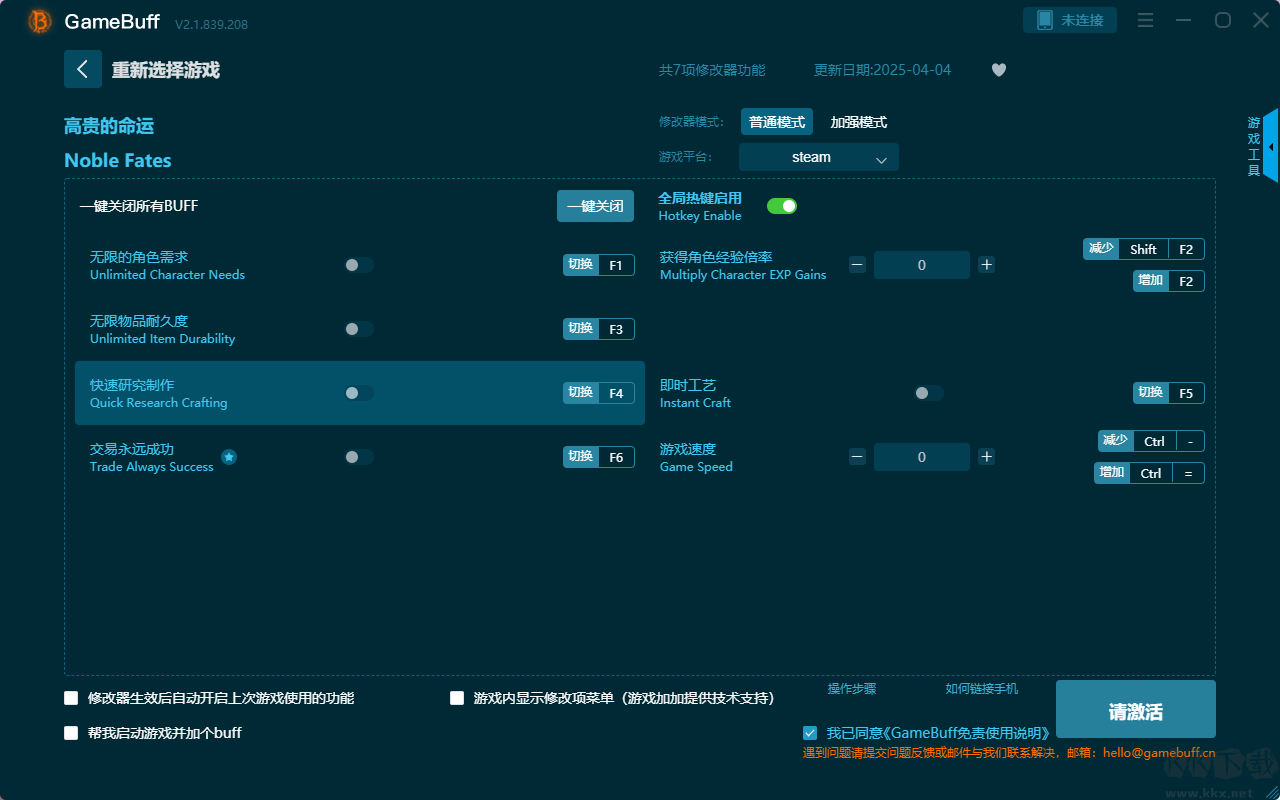
Task: Open the GameBuff免责使用说明 link
Action: (x=967, y=733)
